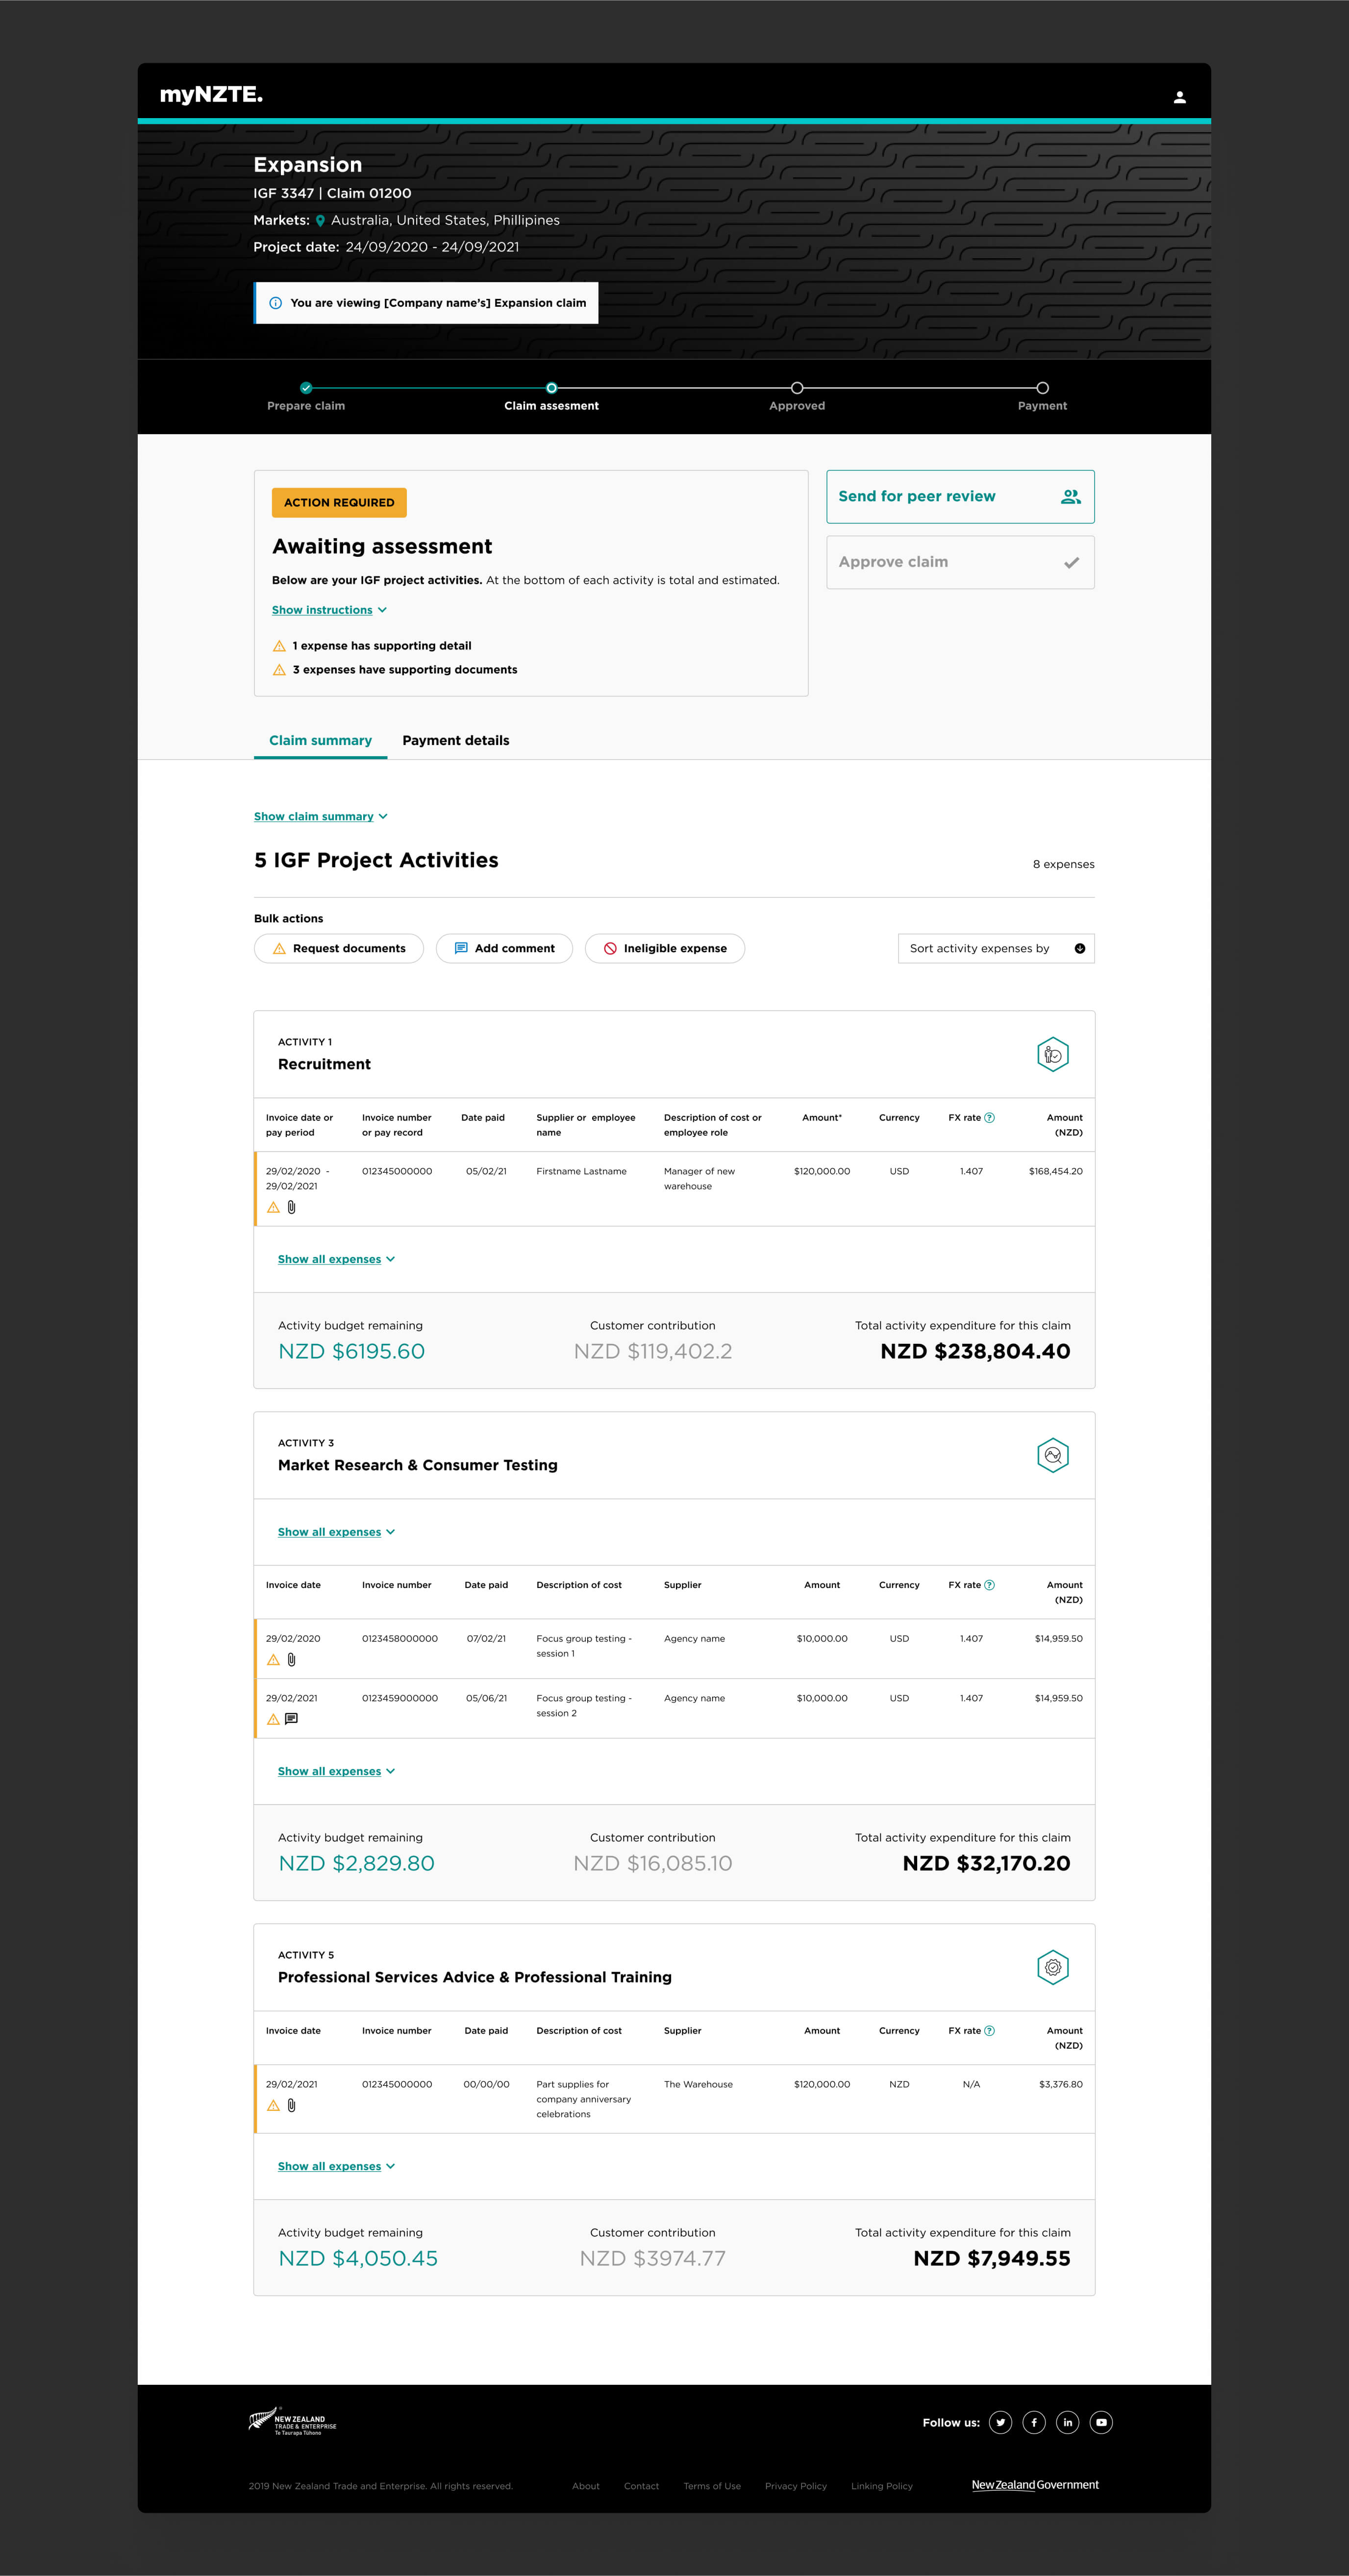Click Ineligible expense bulk action
Viewport: 1349px width, 2576px height.
pyautogui.click(x=664, y=949)
